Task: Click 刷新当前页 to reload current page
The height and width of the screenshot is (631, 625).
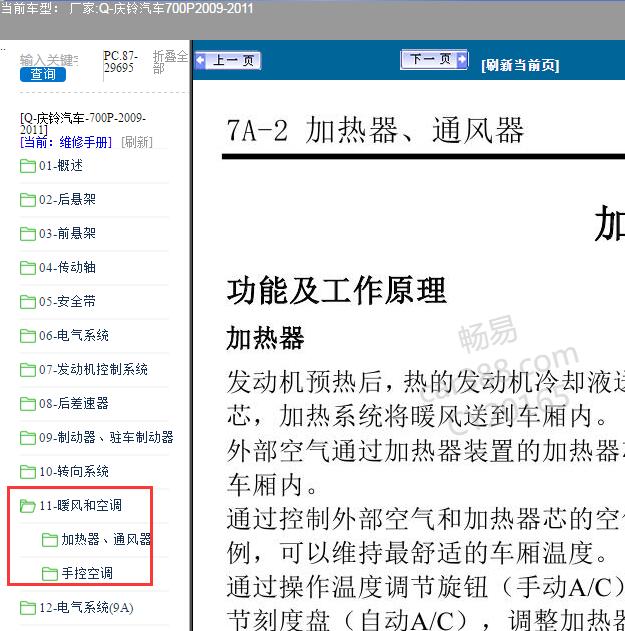Action: (520, 65)
